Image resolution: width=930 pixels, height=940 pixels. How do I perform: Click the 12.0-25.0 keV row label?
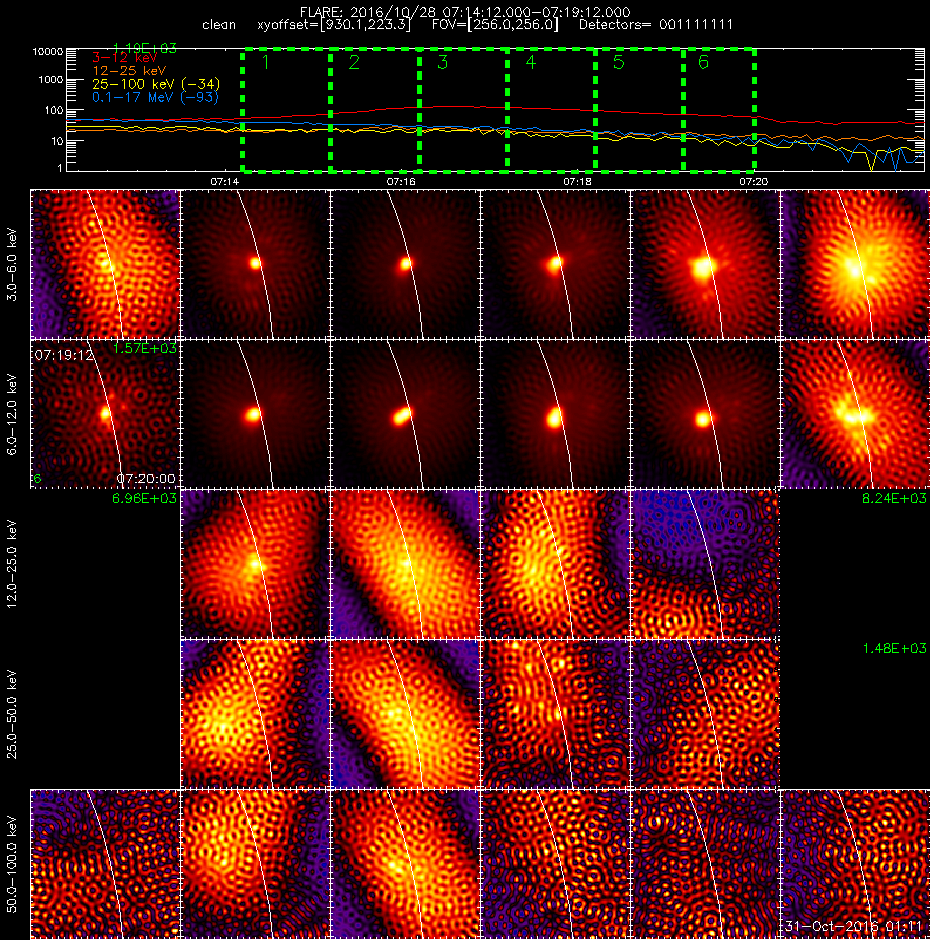pos(12,564)
